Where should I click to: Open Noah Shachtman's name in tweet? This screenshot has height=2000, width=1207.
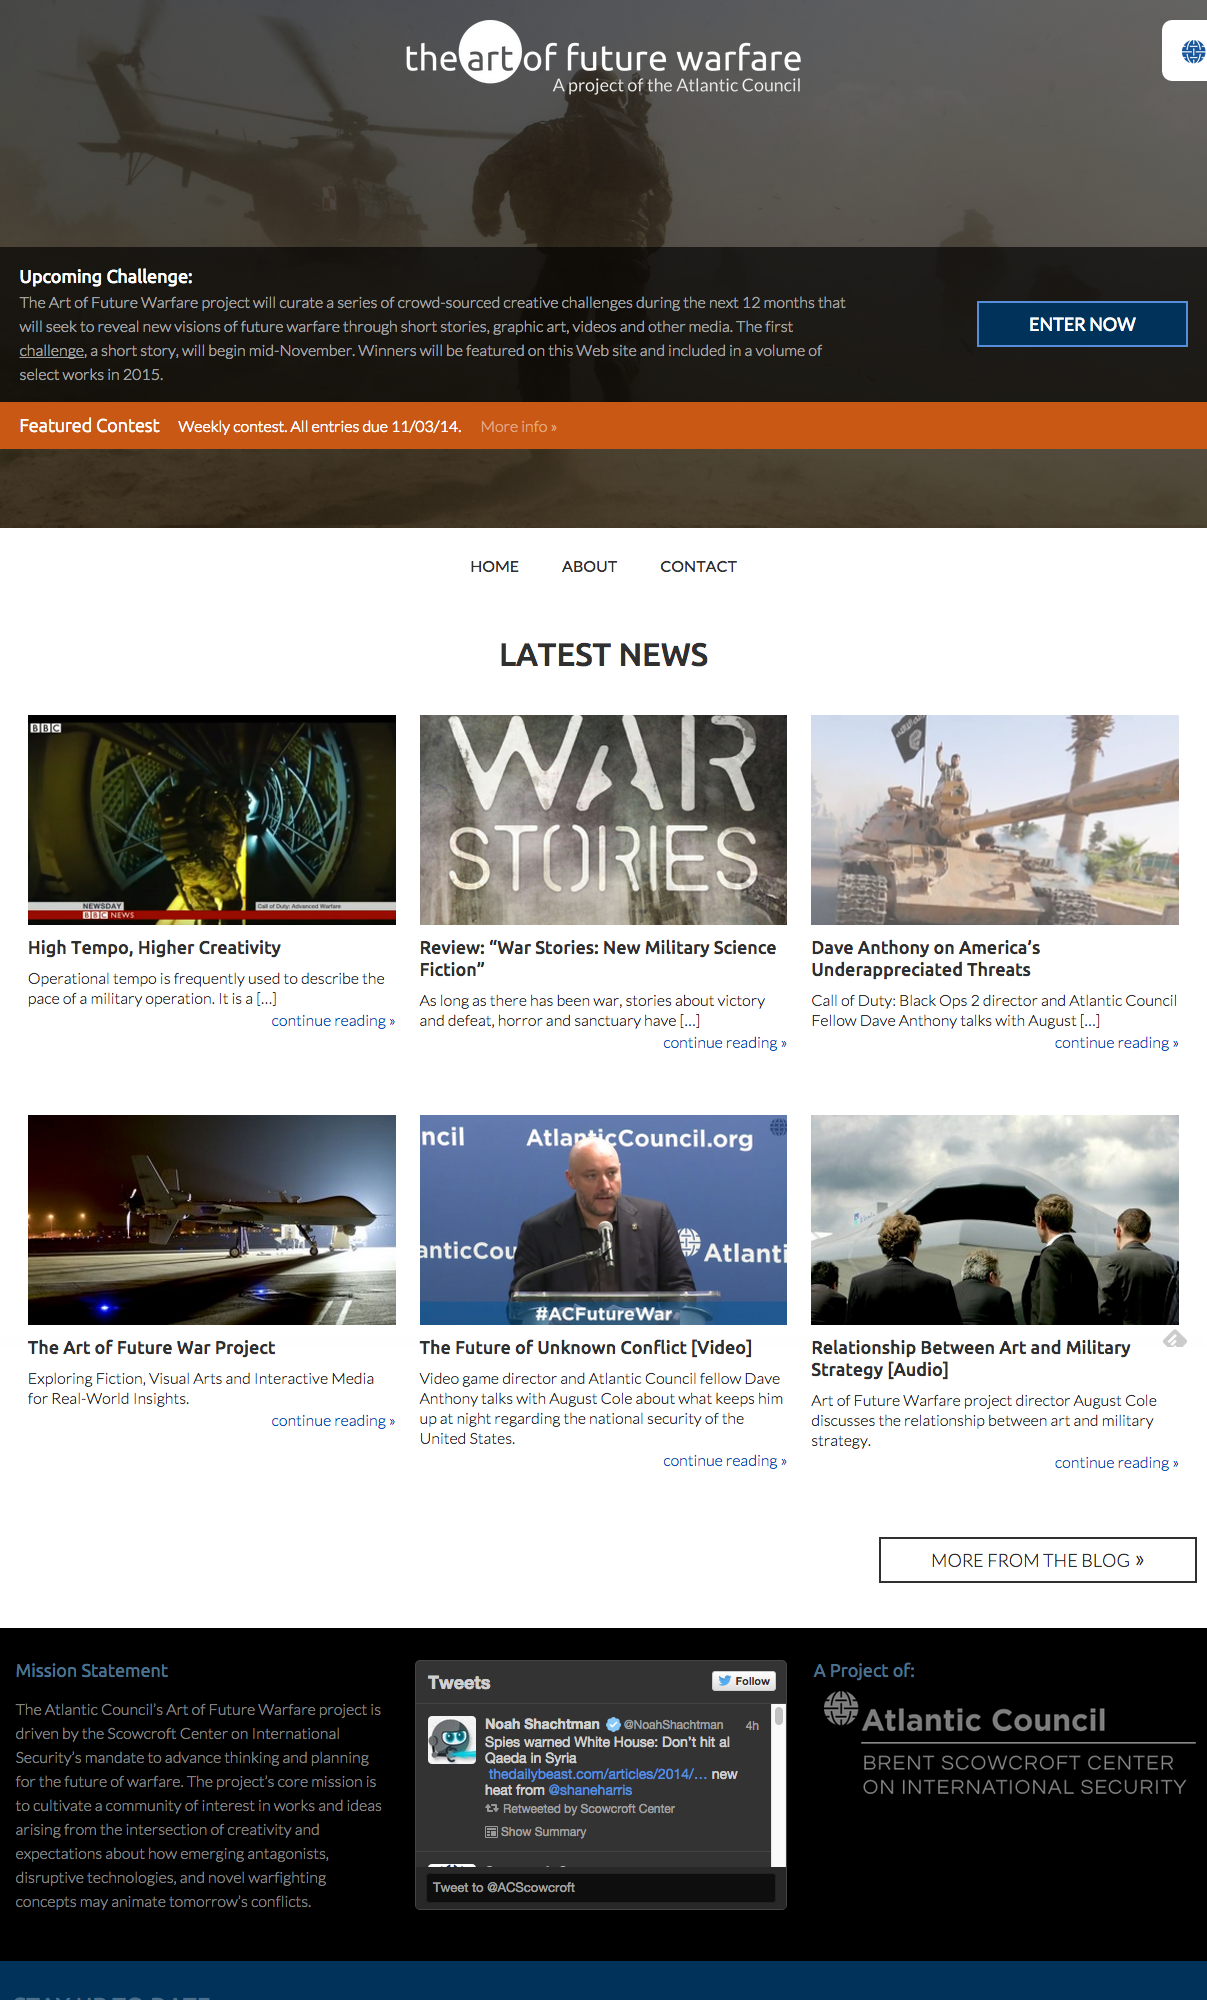pos(542,1724)
